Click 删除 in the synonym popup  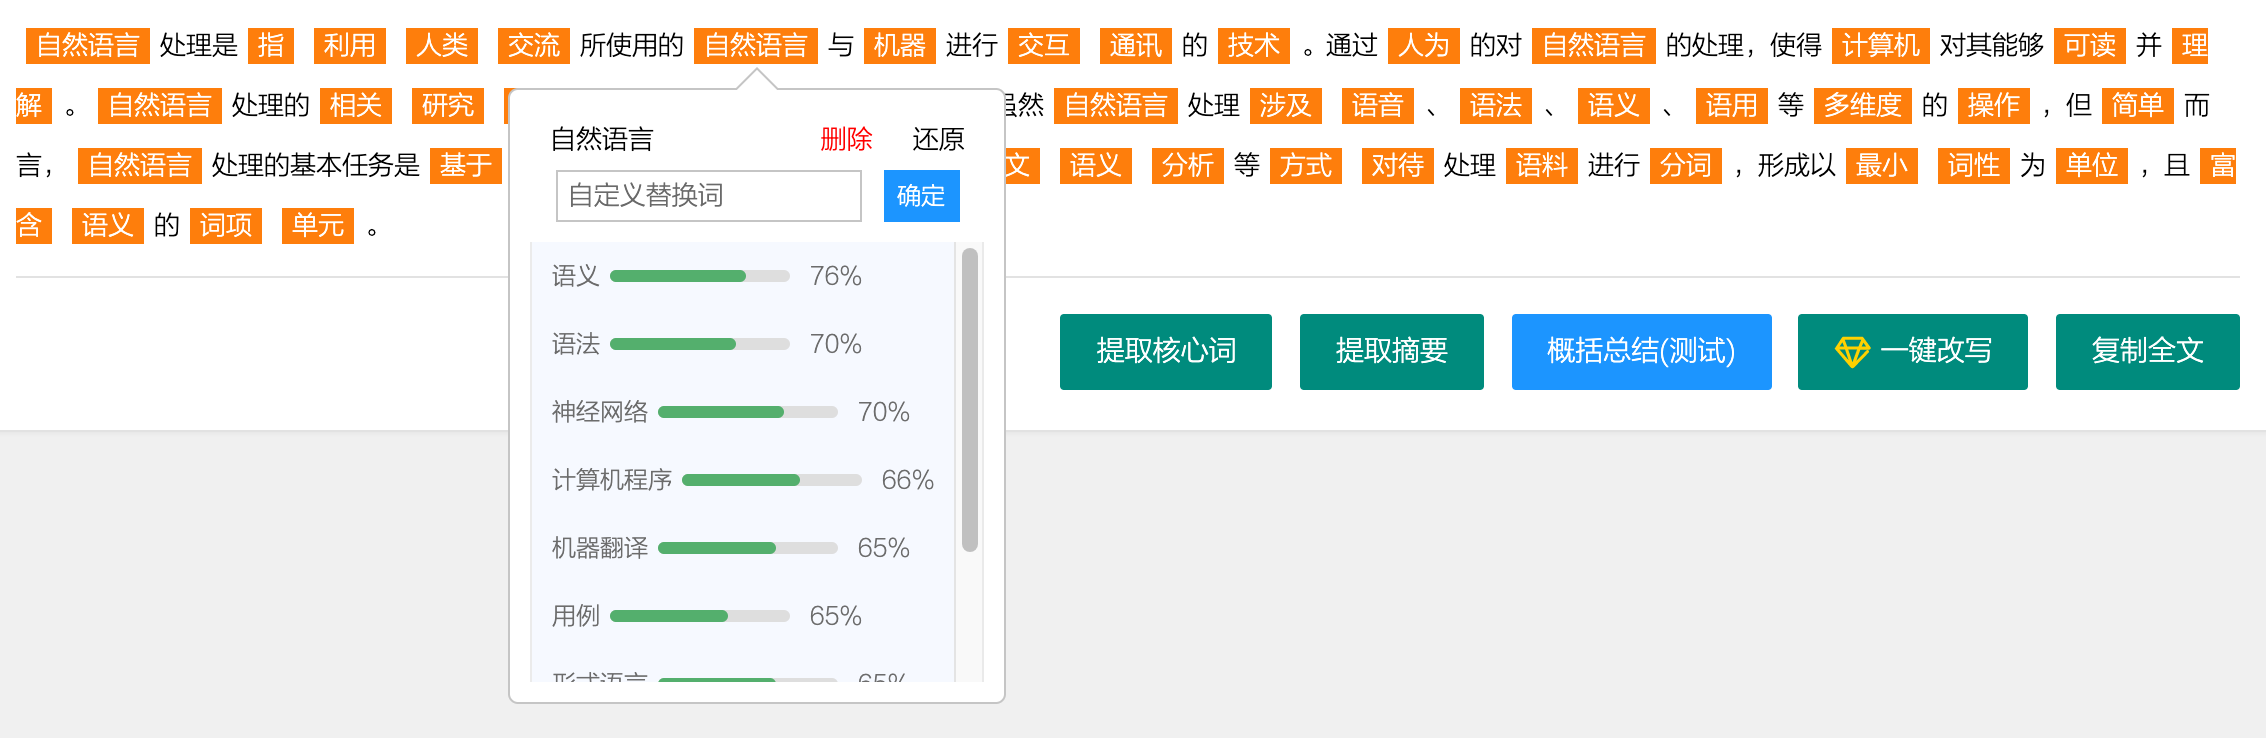coord(846,139)
